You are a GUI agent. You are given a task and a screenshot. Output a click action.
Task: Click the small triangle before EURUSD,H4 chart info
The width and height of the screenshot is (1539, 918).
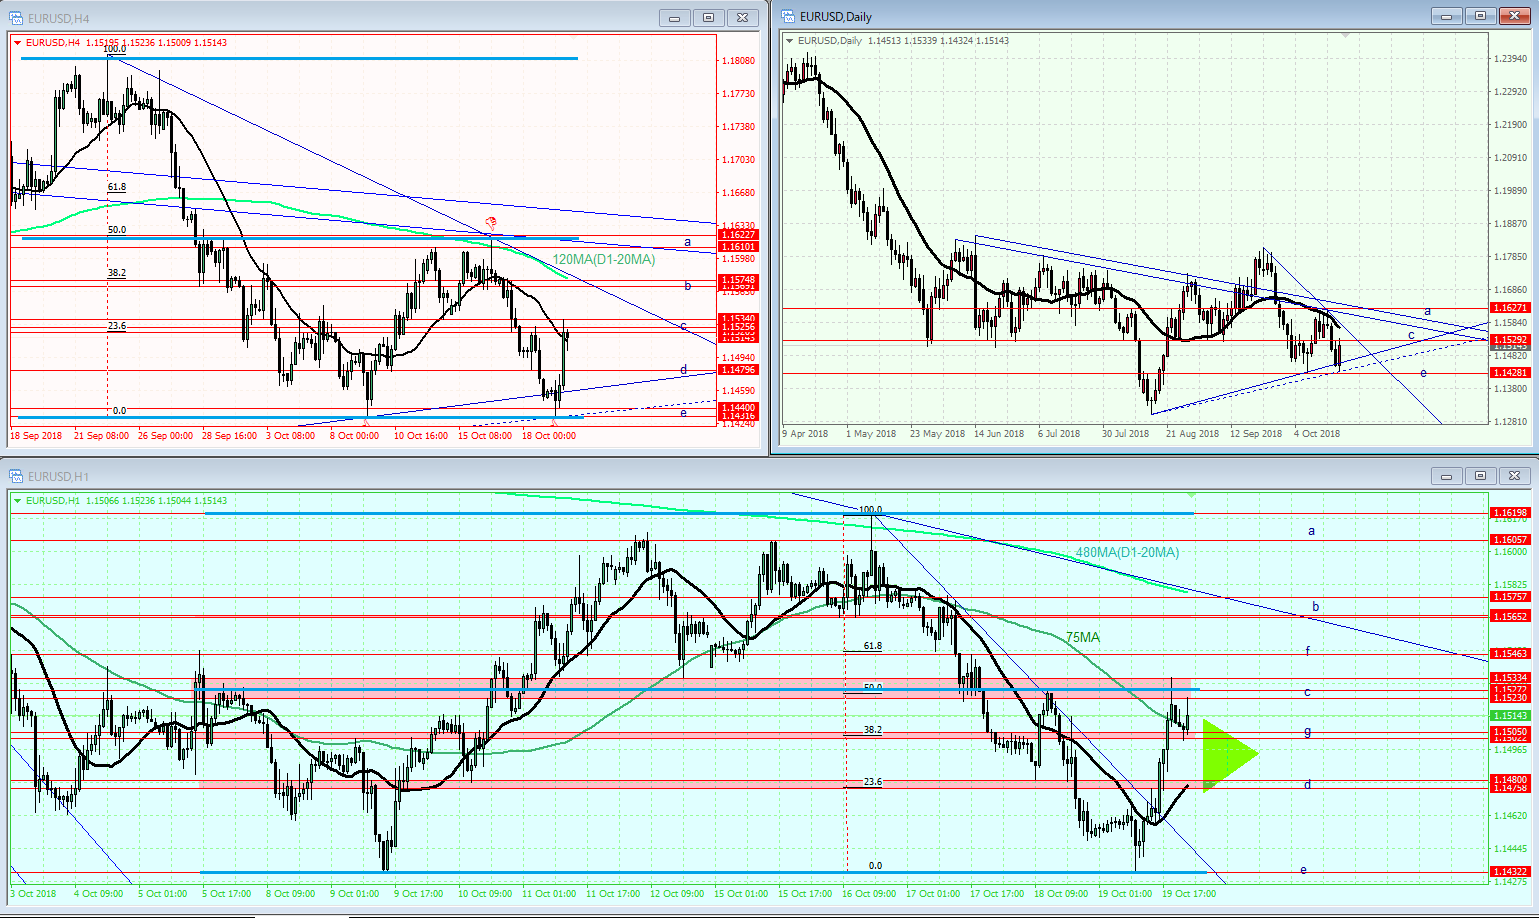click(18, 42)
